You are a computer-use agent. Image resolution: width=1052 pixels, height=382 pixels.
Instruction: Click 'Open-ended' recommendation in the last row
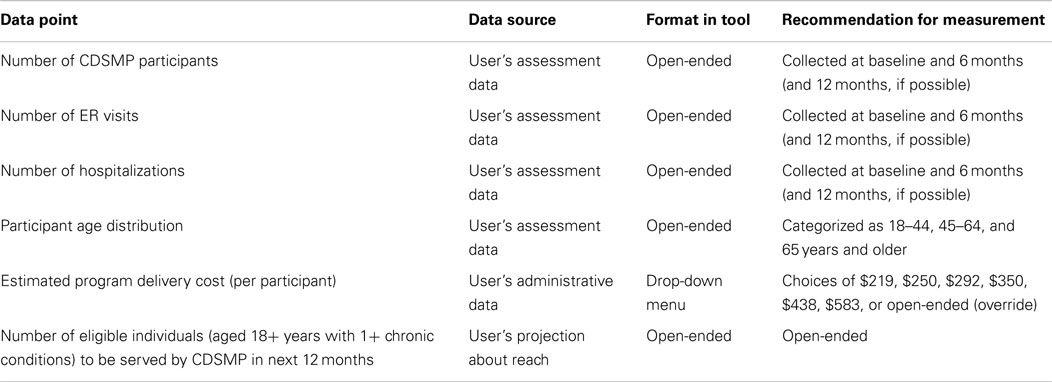tap(825, 336)
